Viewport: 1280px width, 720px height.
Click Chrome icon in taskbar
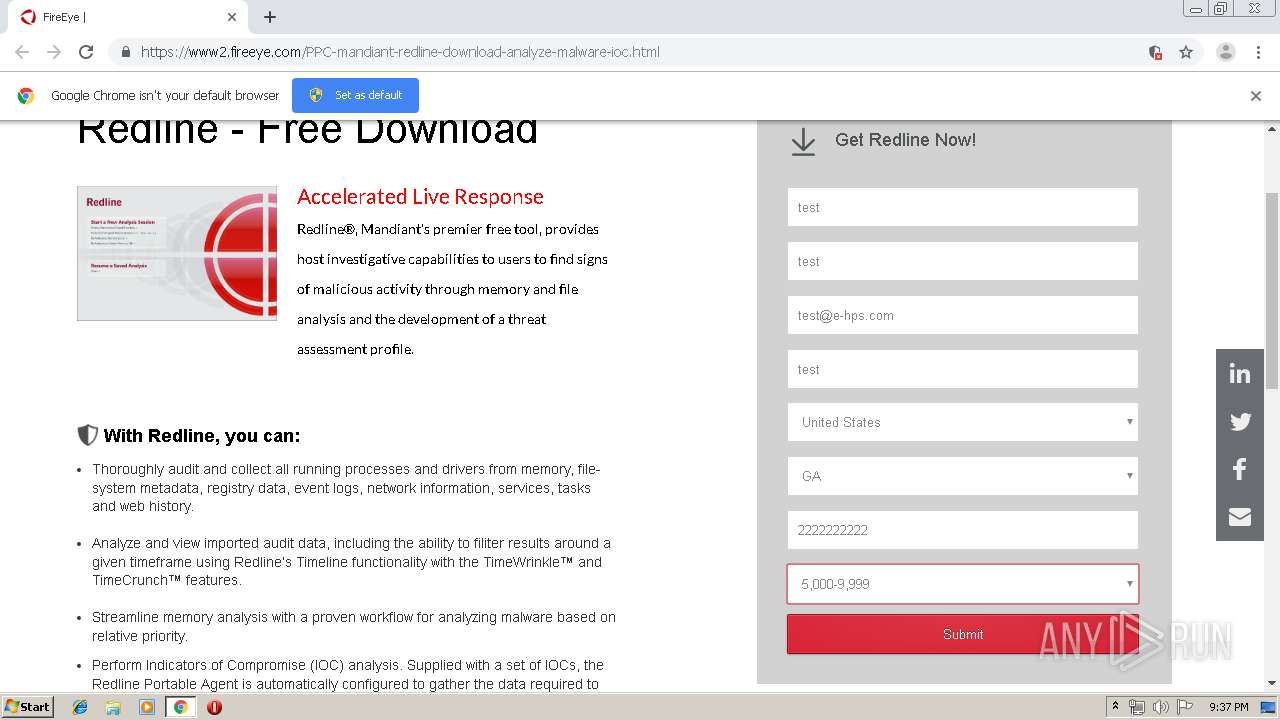tap(181, 707)
